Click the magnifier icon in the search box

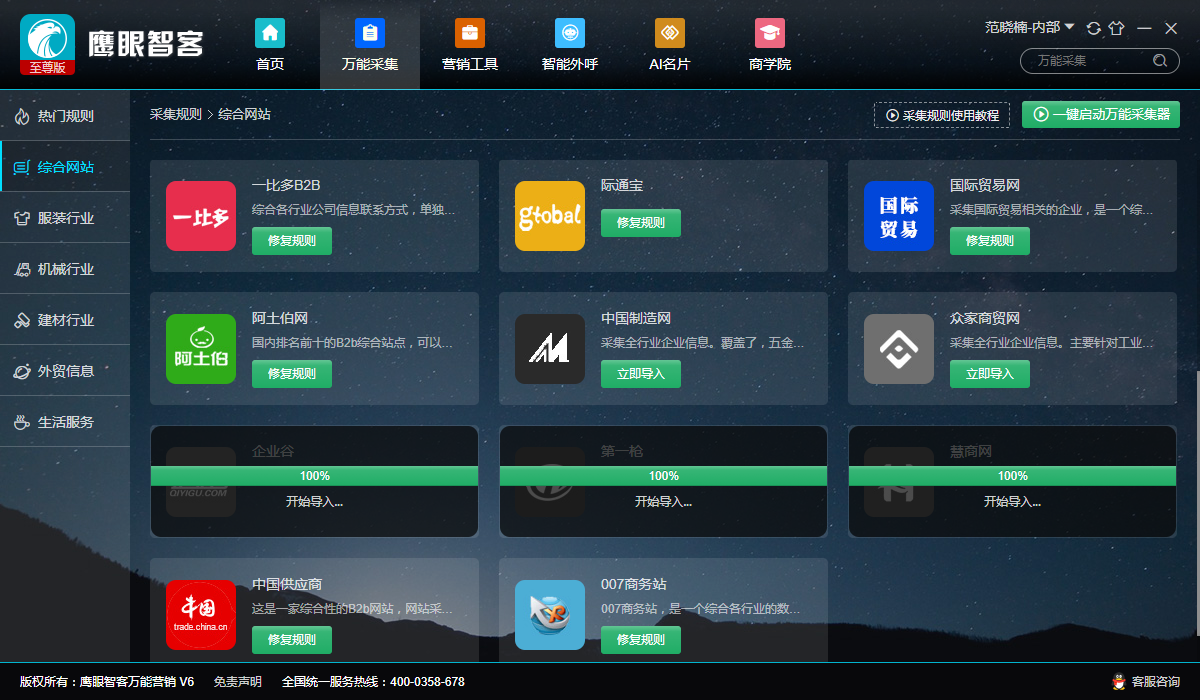click(x=1160, y=61)
